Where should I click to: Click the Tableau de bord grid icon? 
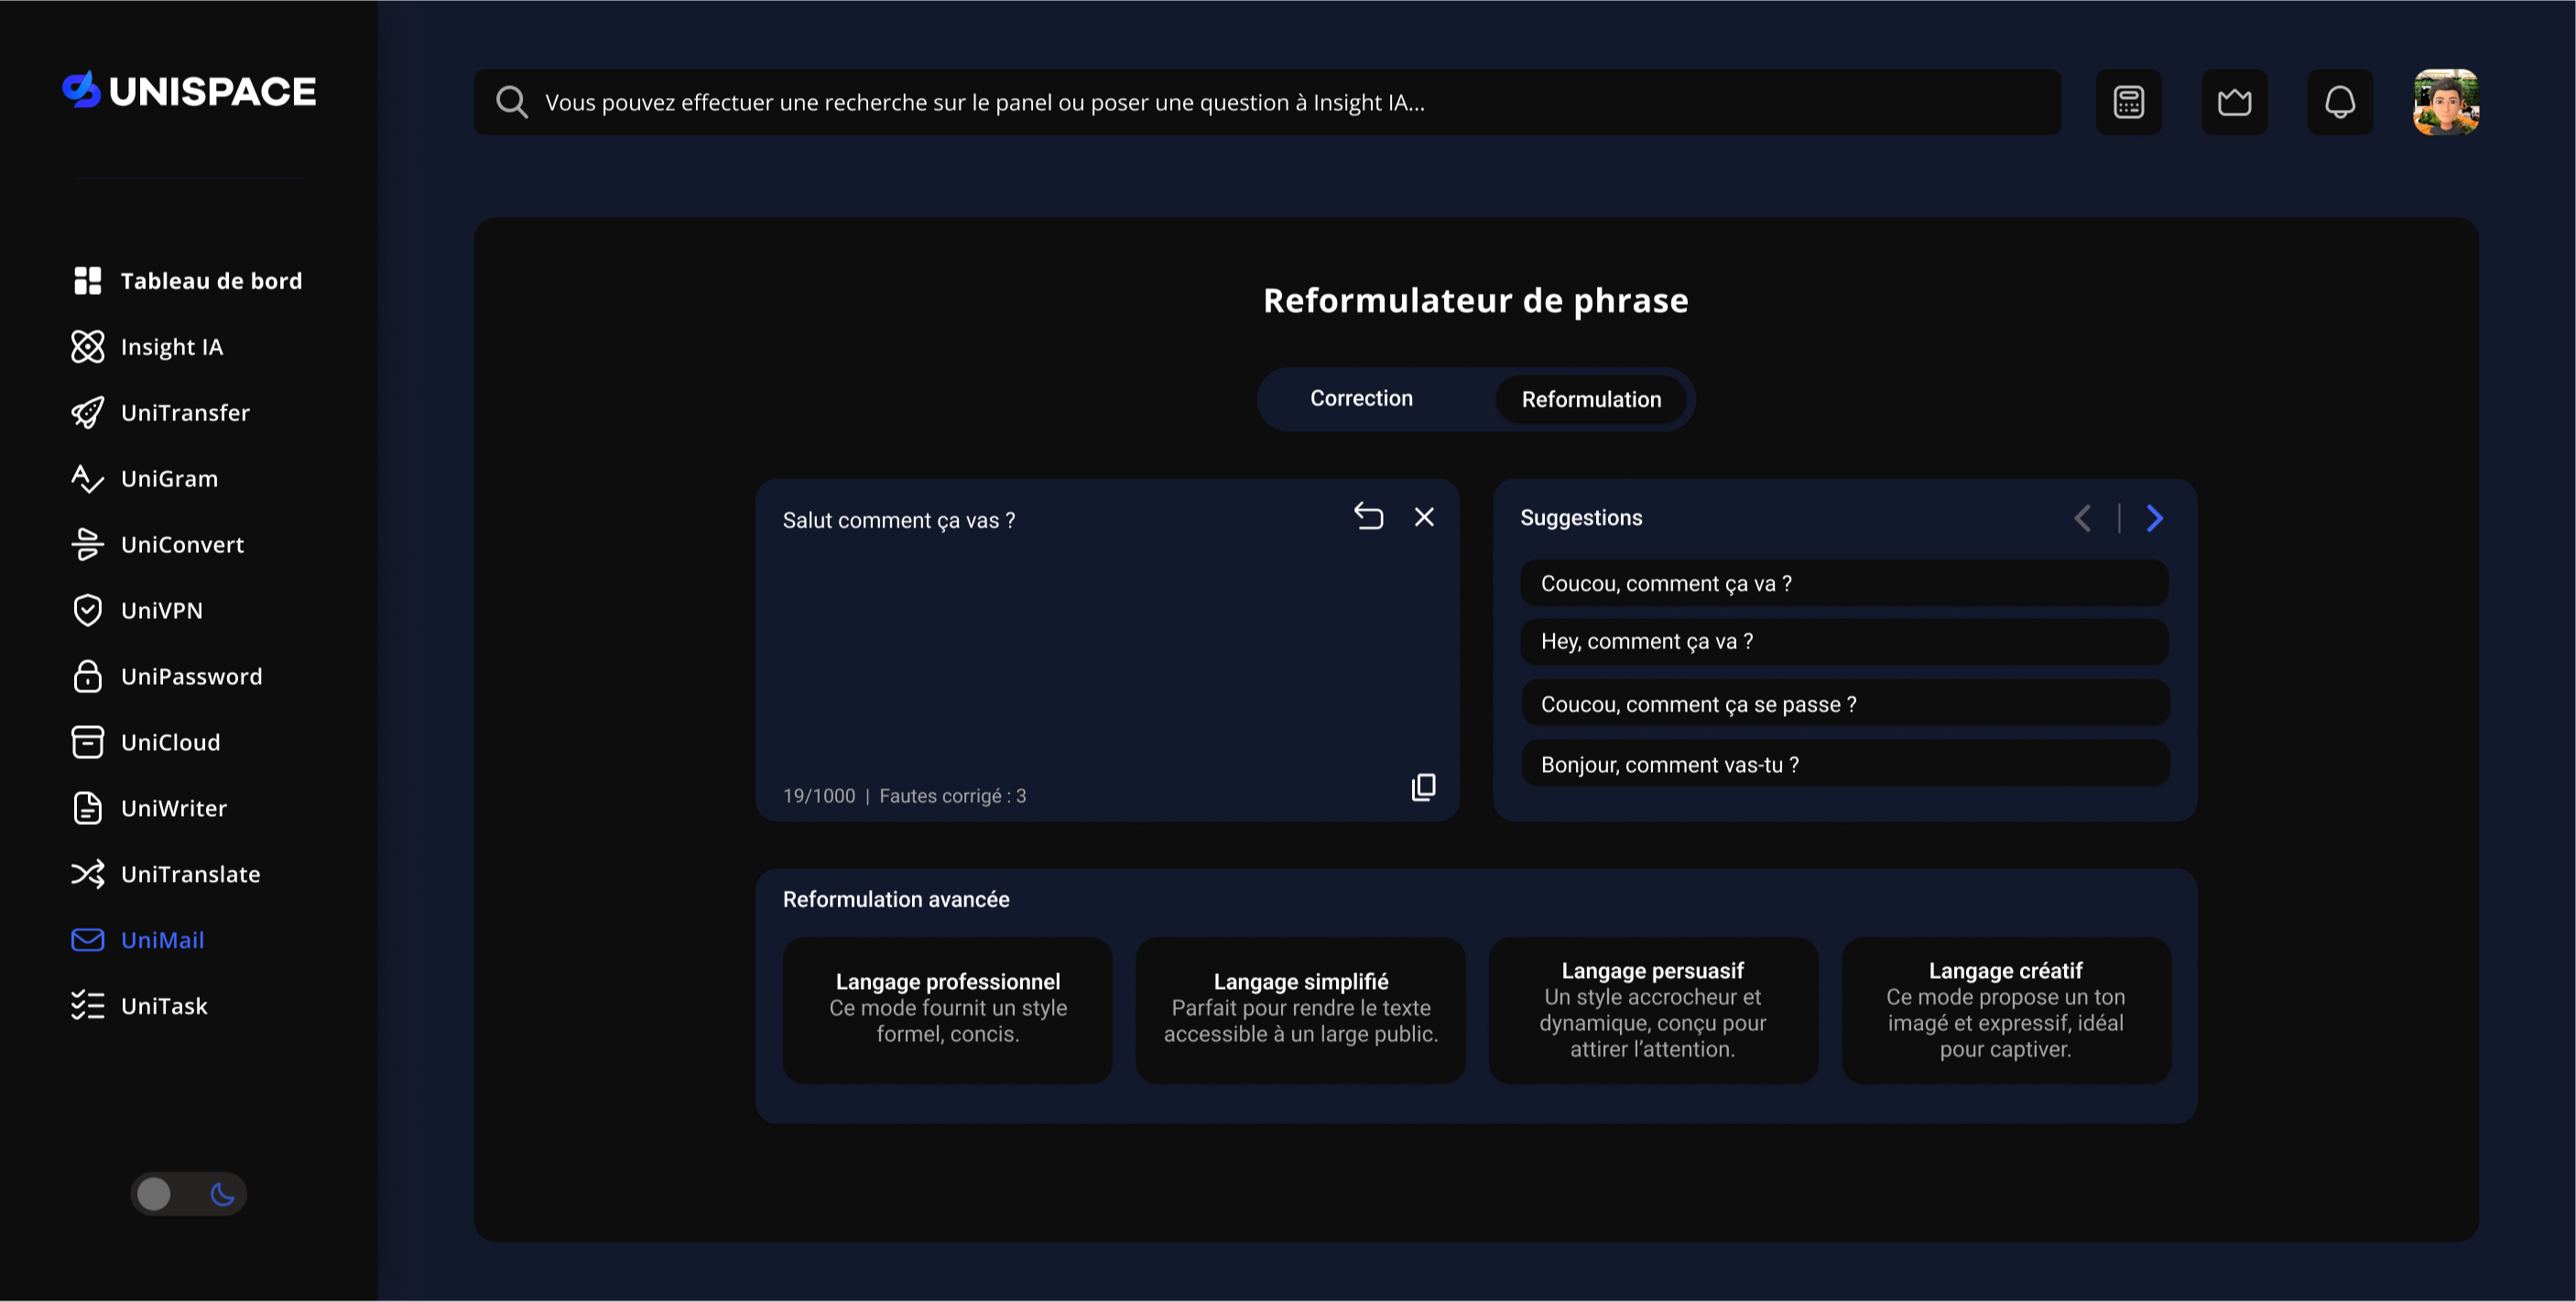pos(88,281)
